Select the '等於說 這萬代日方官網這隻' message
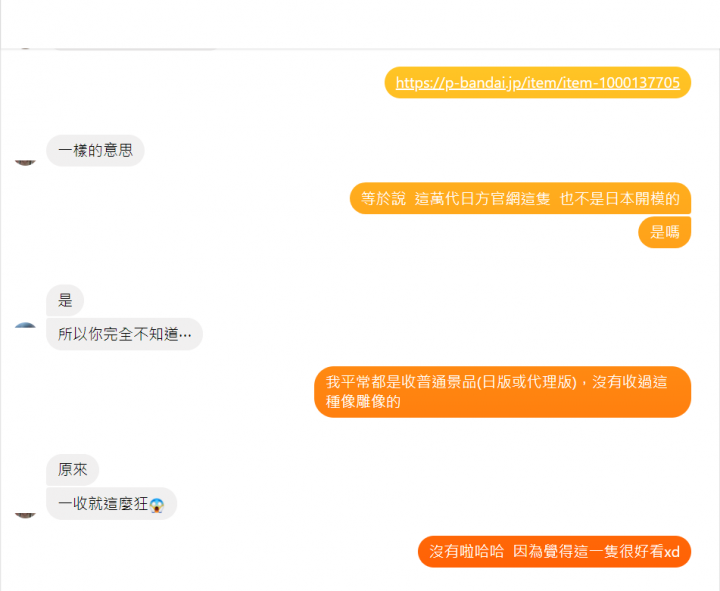The image size is (720, 591). click(520, 198)
